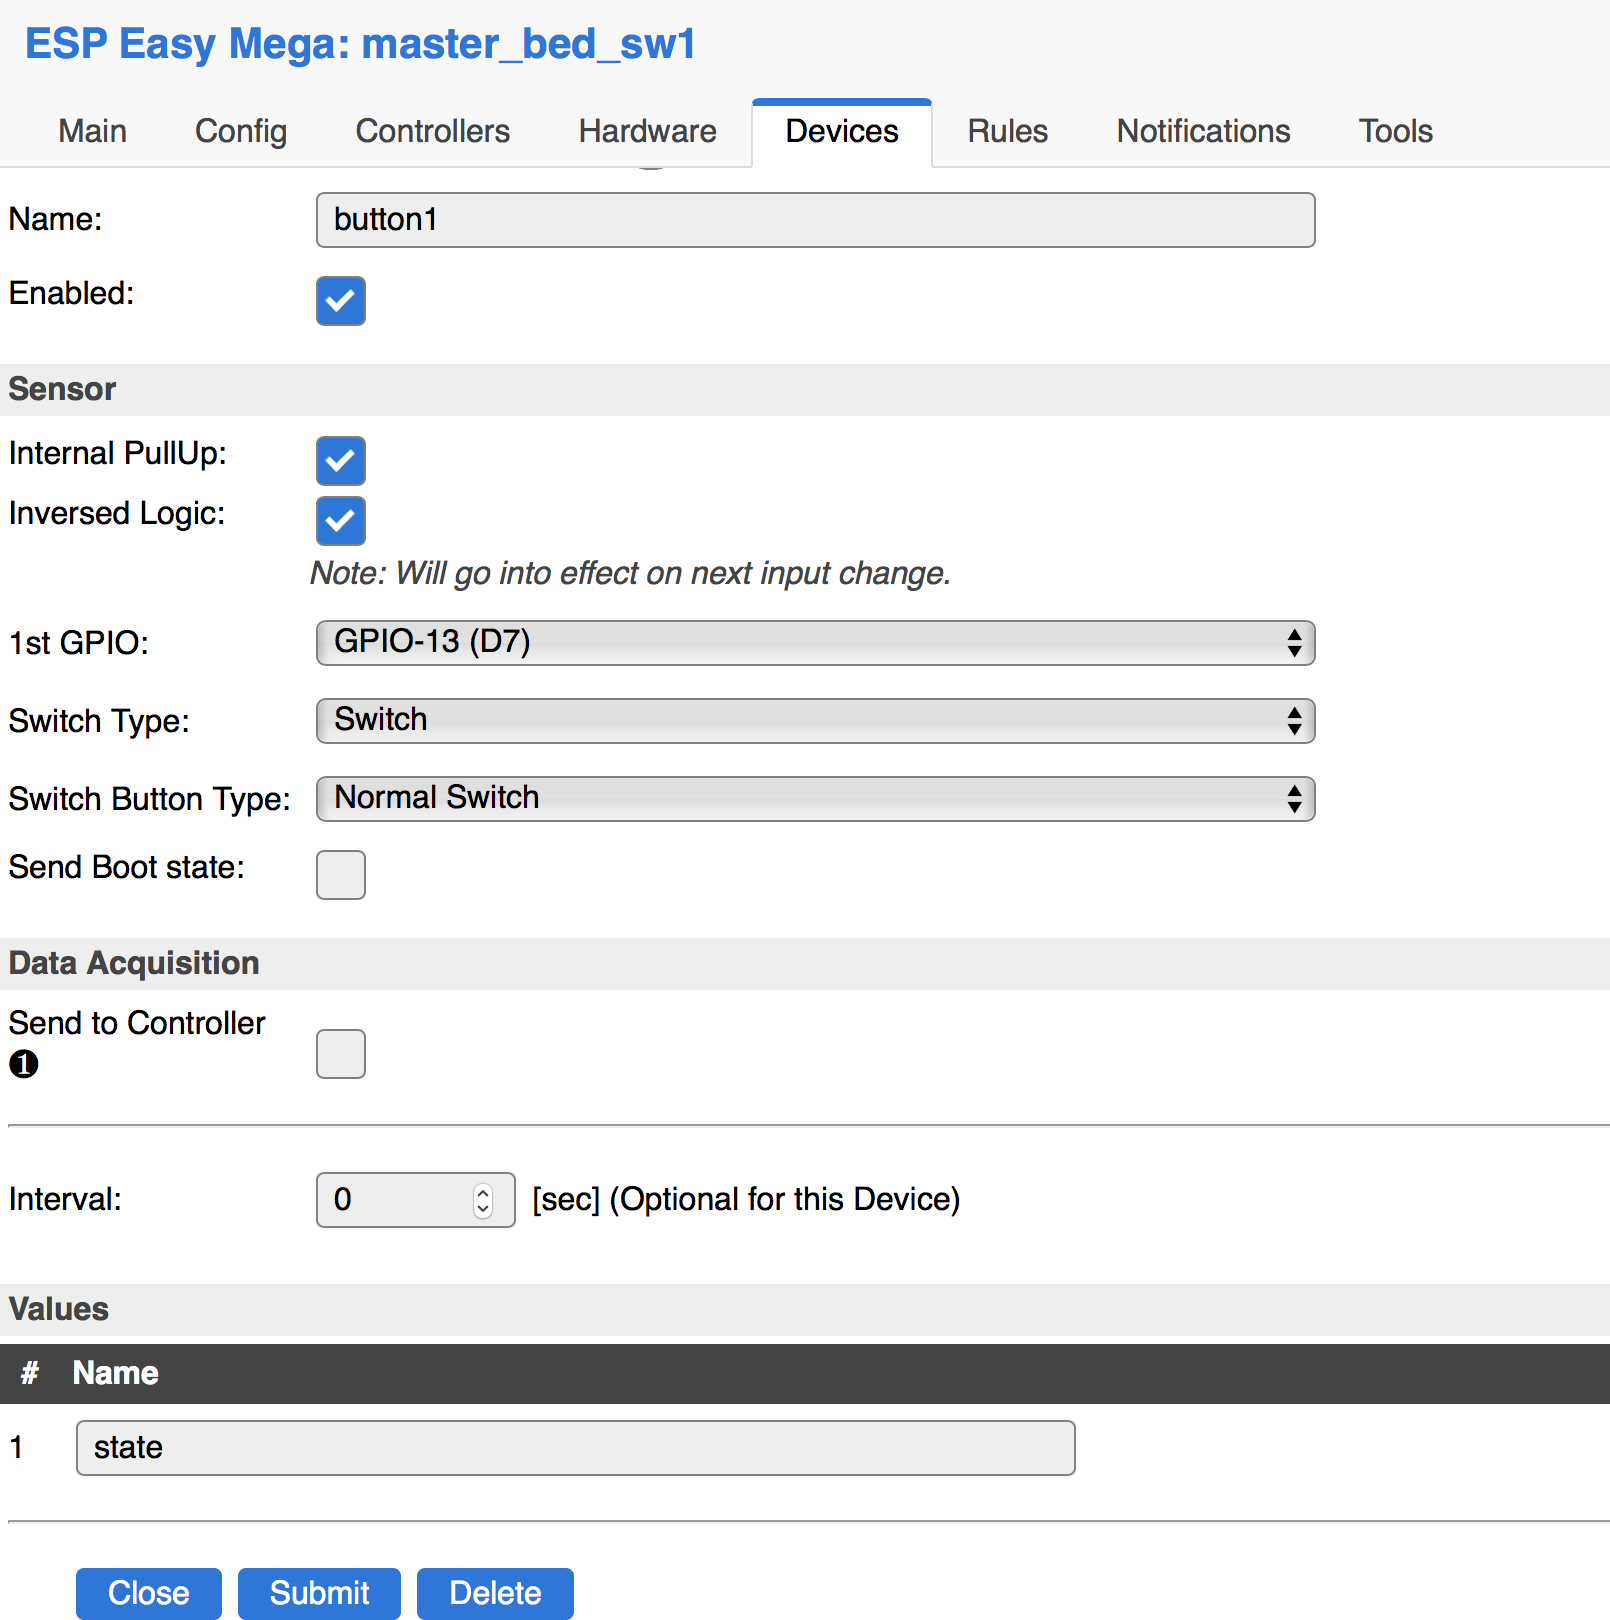Click the value name field containing state
The height and width of the screenshot is (1620, 1610).
click(575, 1448)
